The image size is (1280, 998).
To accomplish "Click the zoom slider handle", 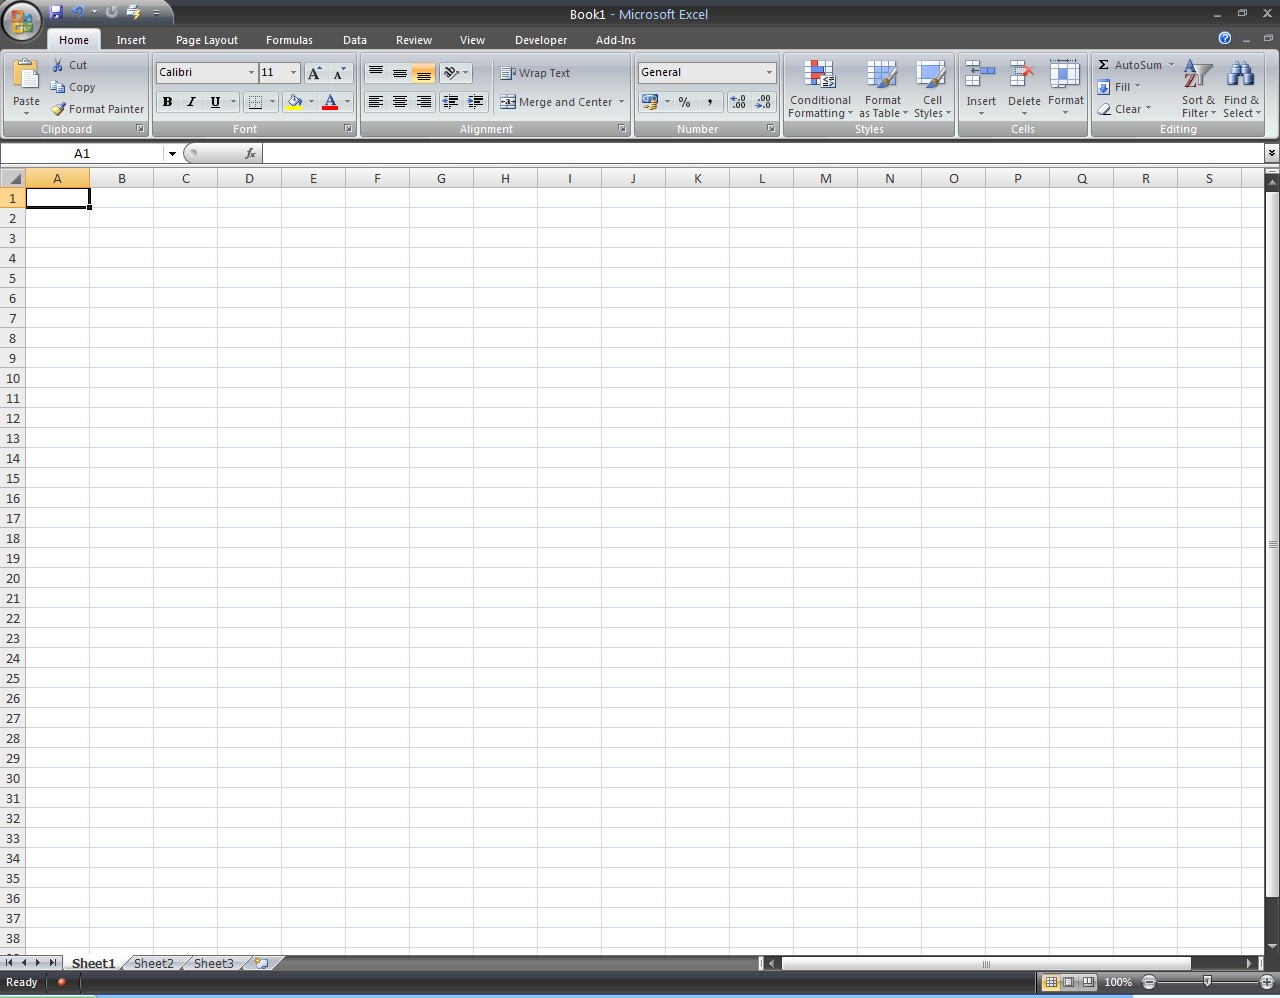I will 1207,982.
